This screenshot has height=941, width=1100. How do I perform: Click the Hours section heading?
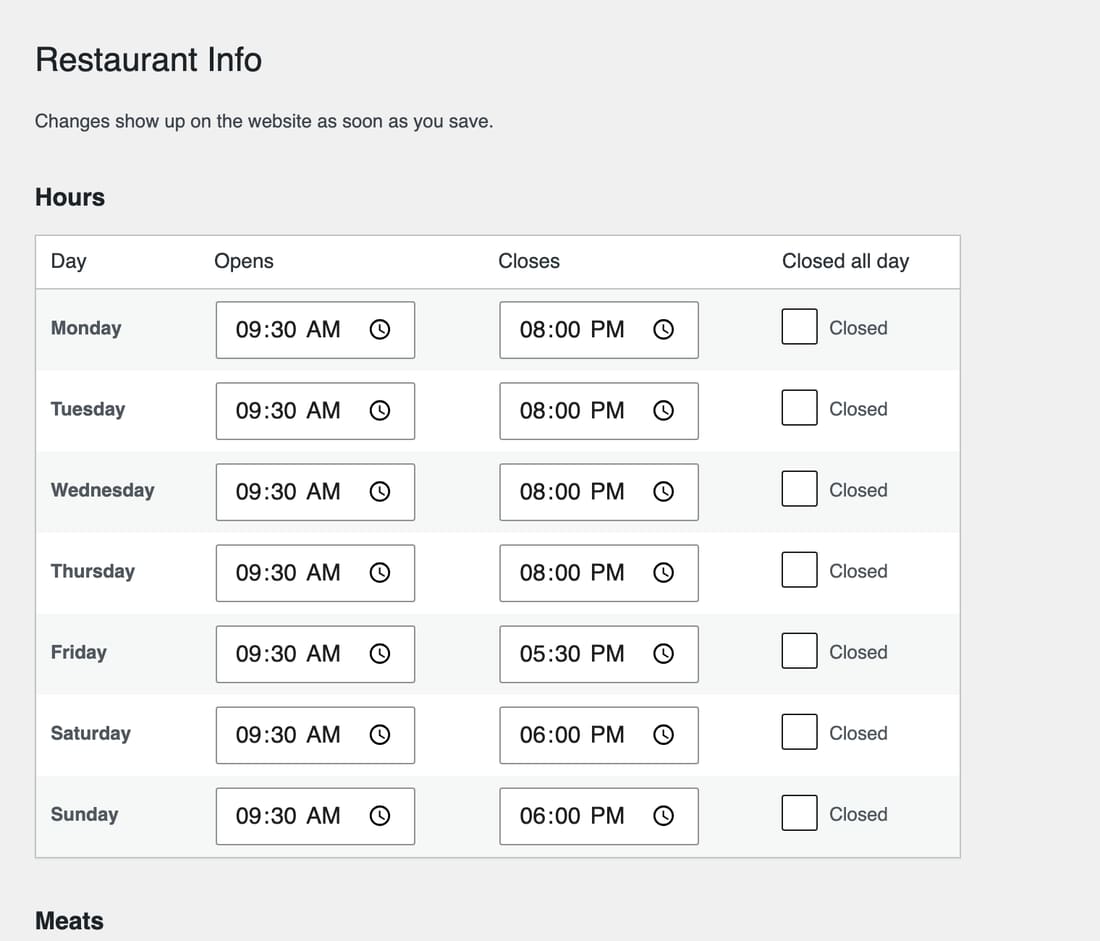pyautogui.click(x=70, y=197)
